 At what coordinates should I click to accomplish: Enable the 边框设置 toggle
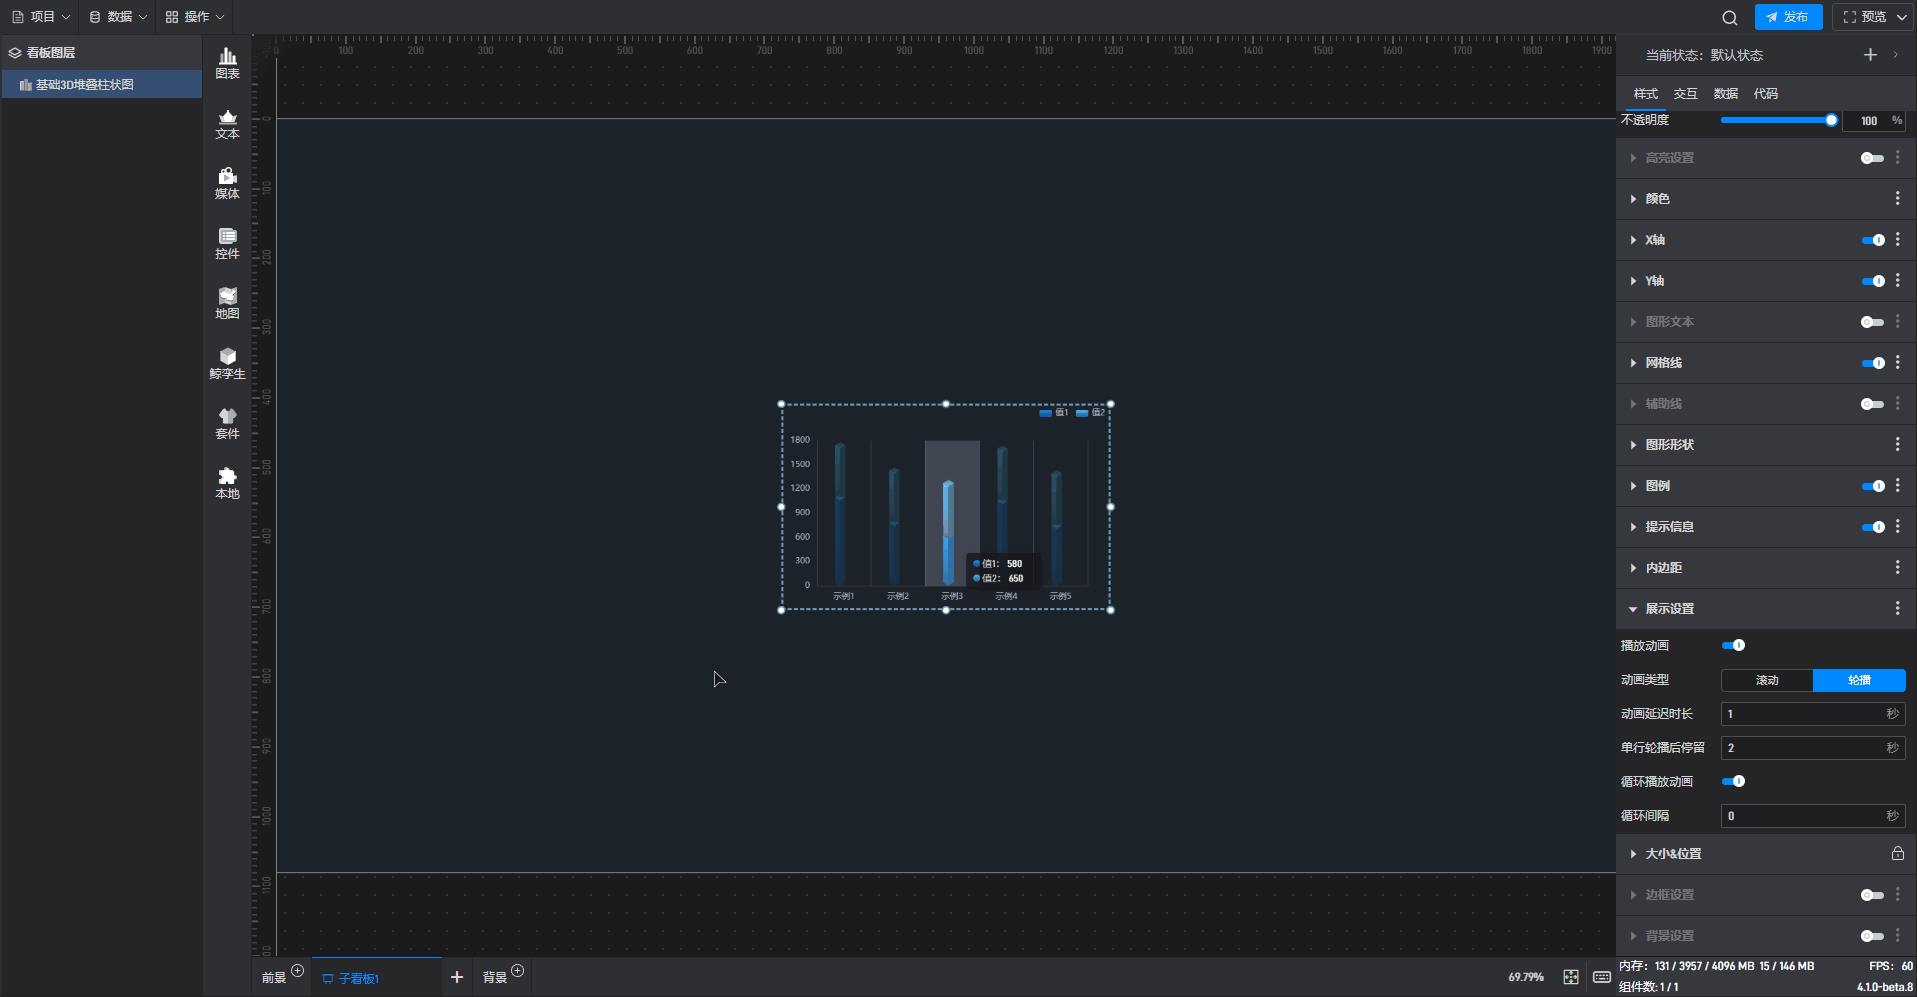coord(1872,895)
